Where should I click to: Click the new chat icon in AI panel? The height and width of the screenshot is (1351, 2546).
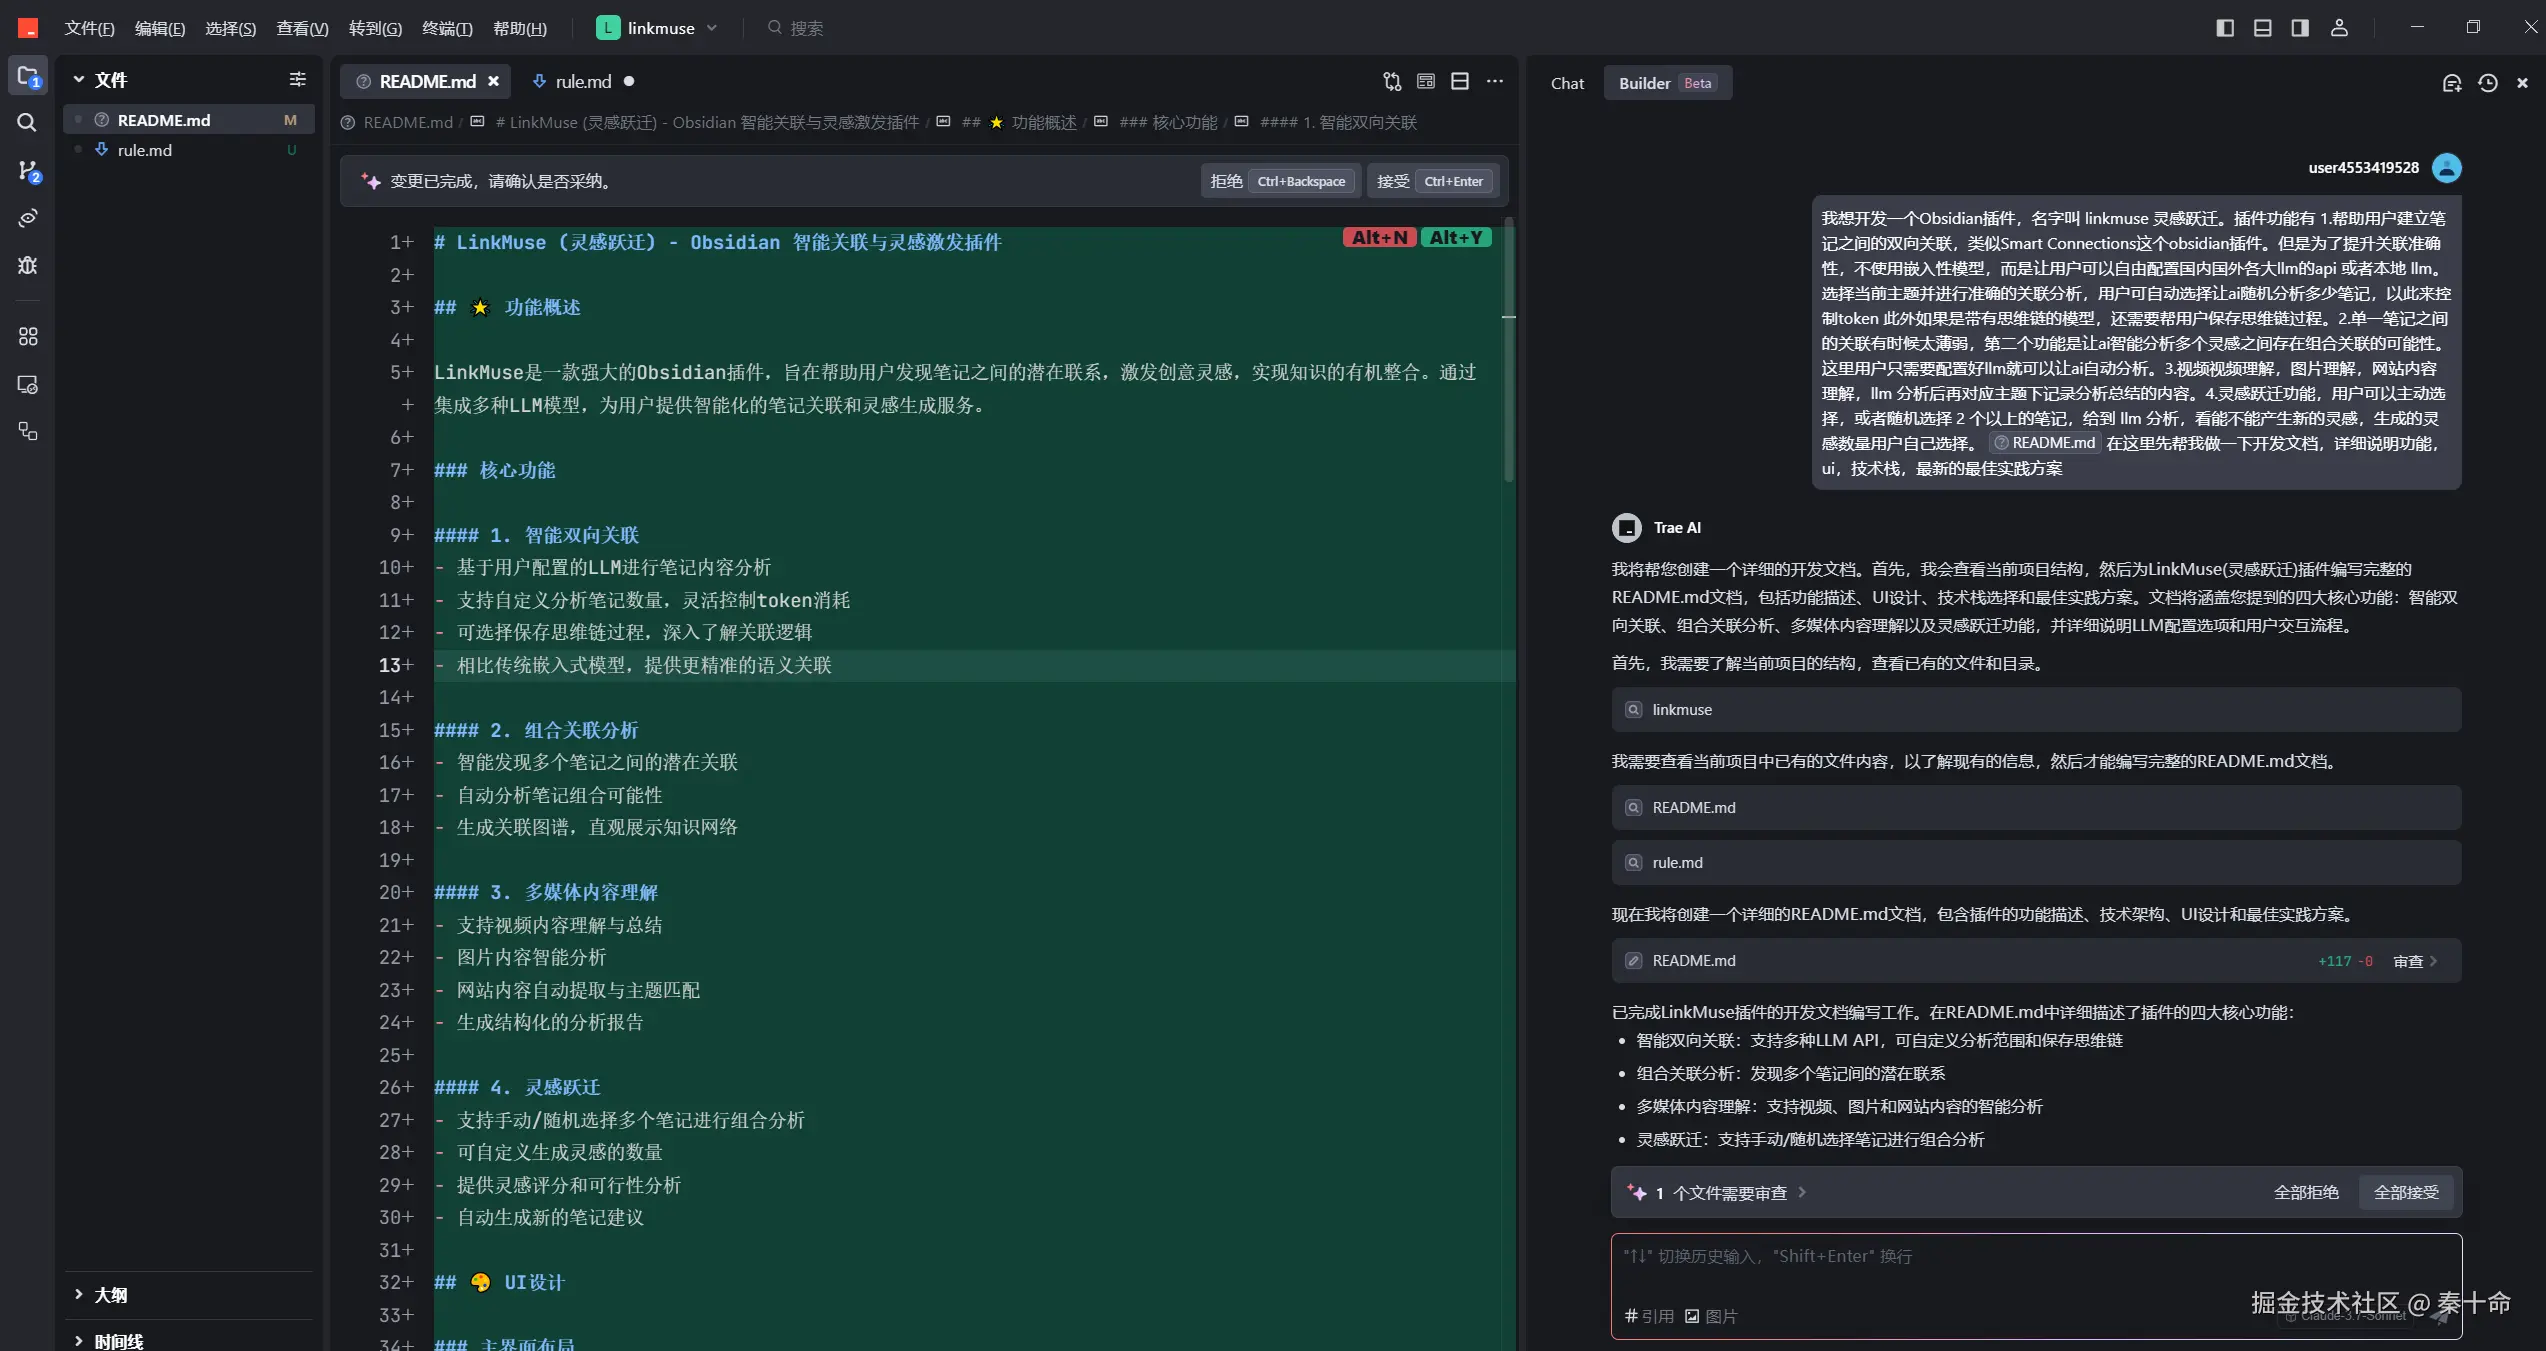(2451, 83)
